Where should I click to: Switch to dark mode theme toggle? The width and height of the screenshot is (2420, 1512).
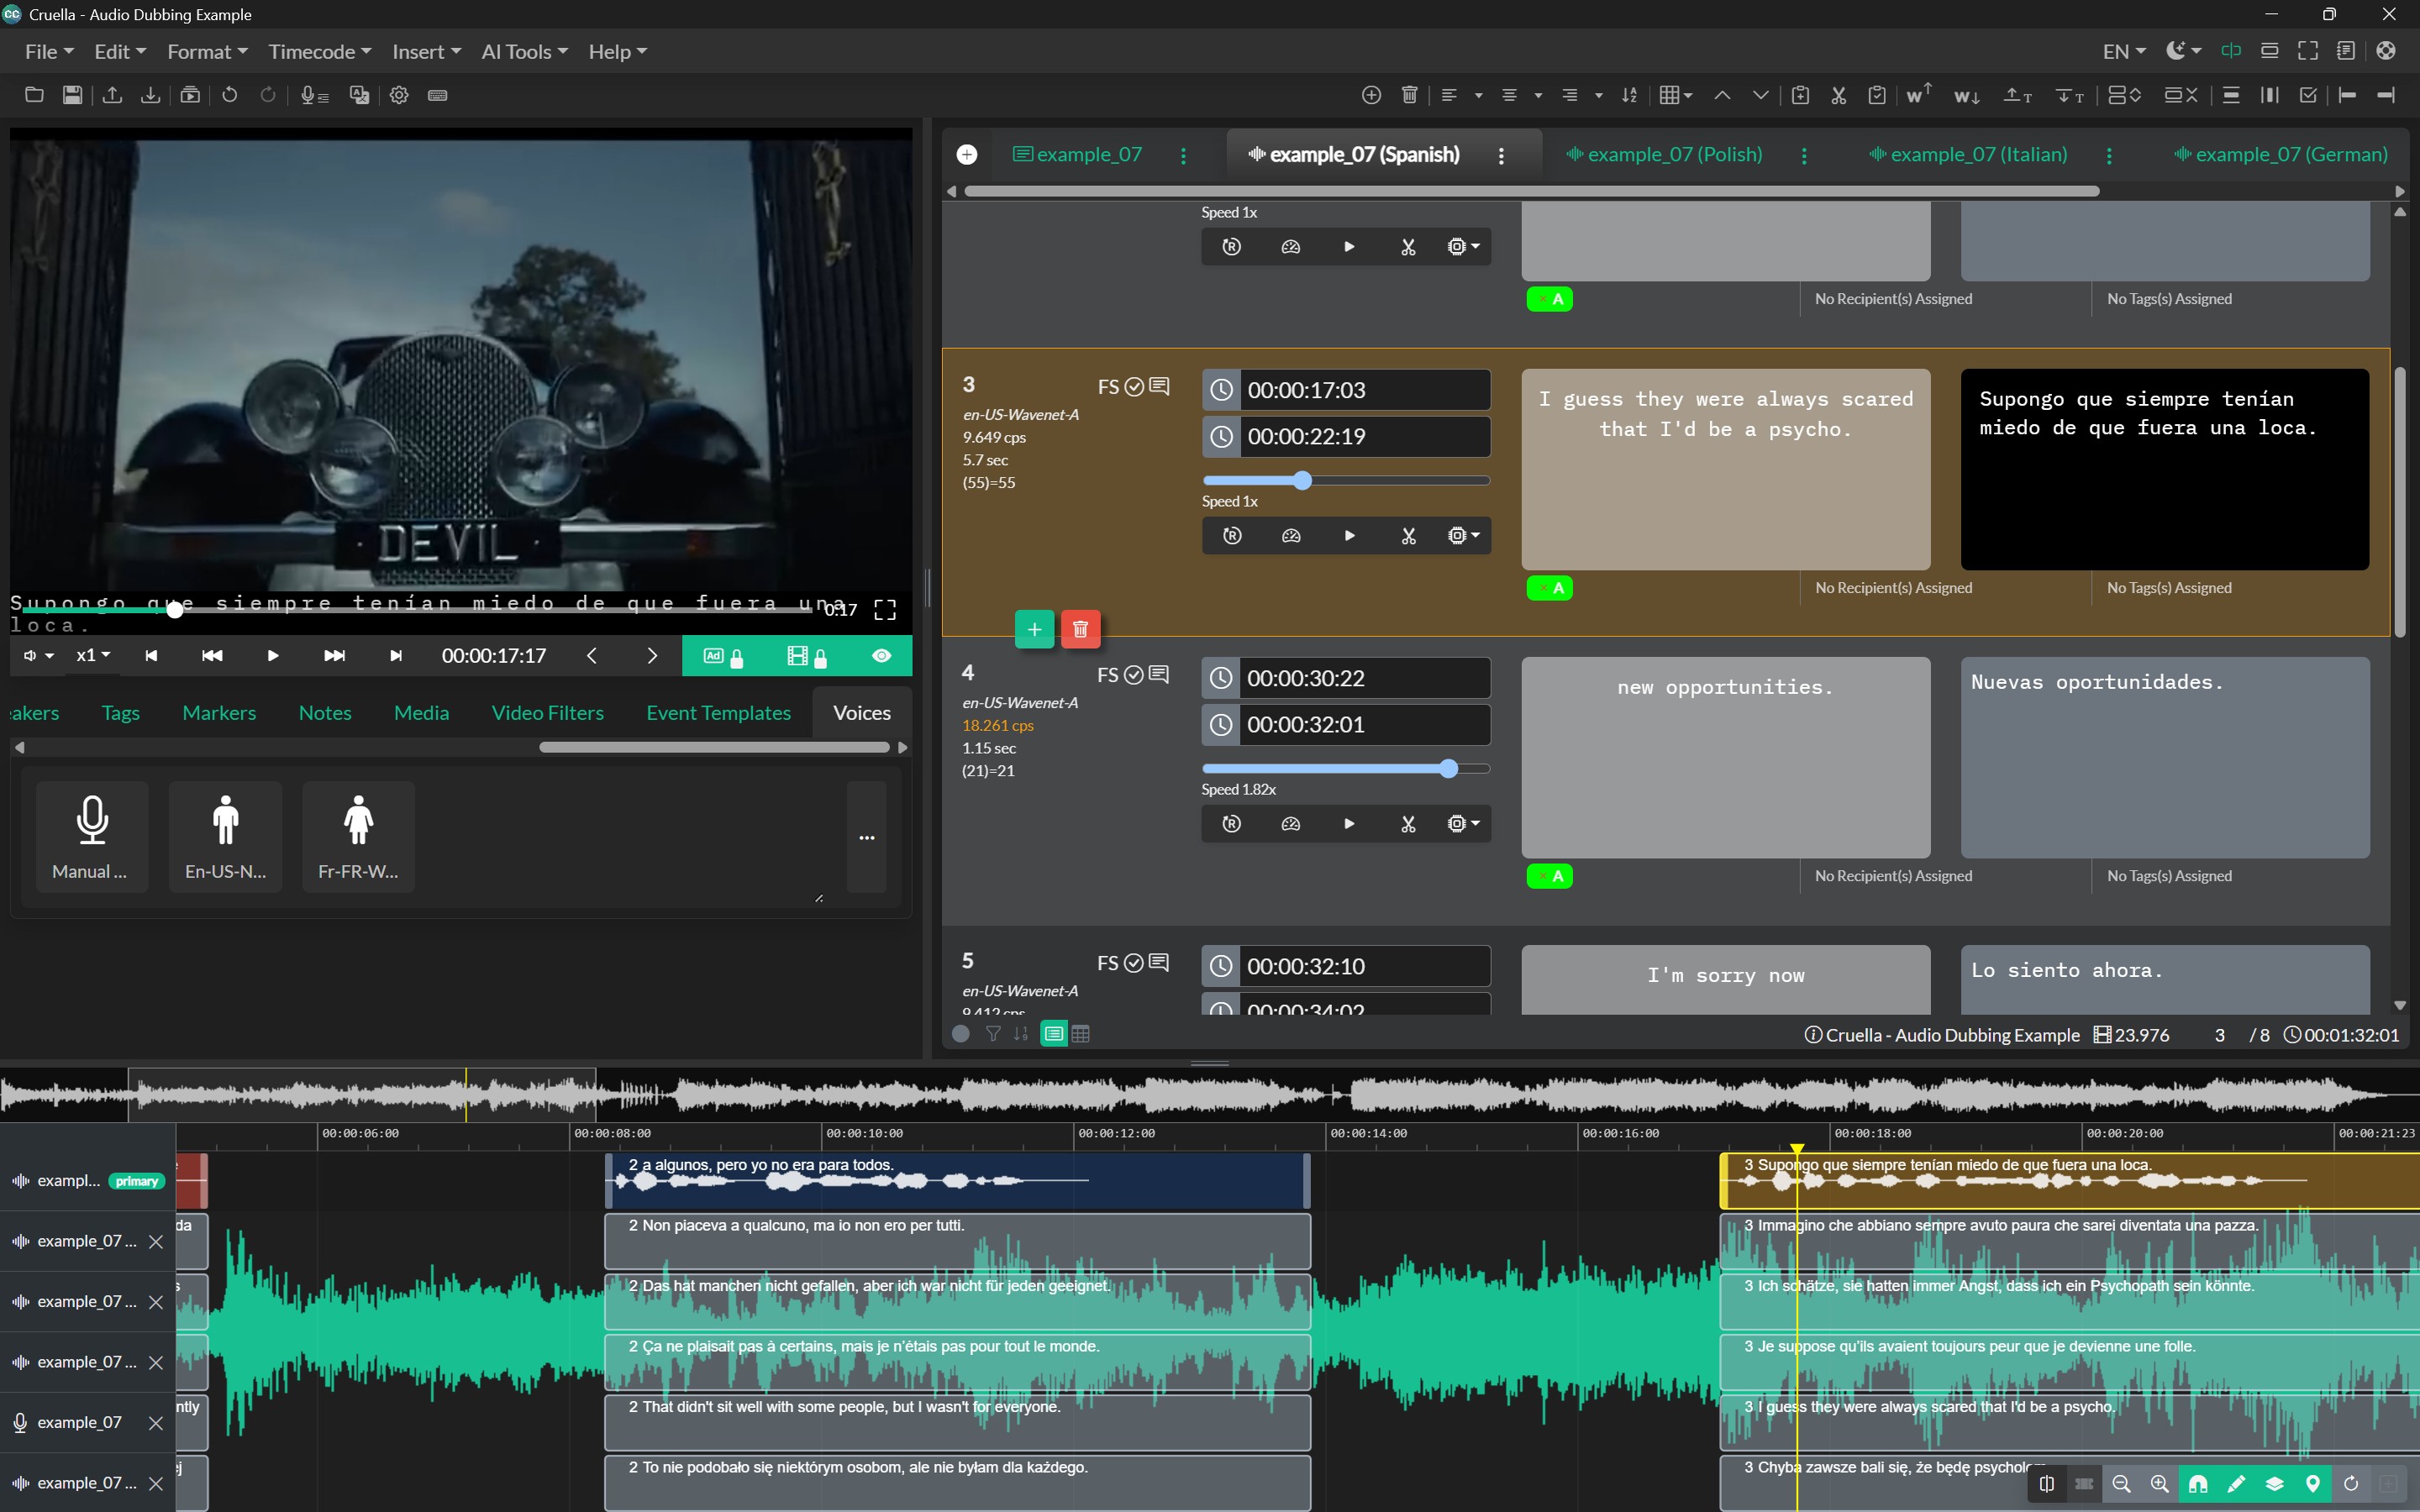(2182, 51)
